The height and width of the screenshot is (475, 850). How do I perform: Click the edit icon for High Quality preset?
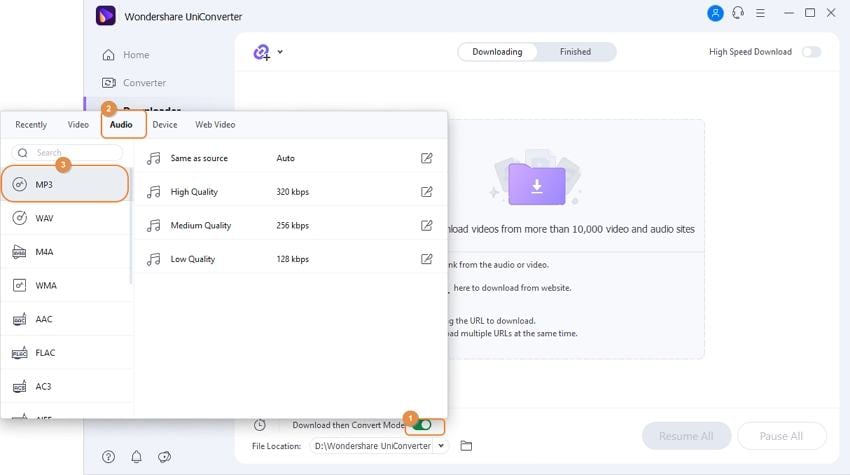pyautogui.click(x=427, y=192)
